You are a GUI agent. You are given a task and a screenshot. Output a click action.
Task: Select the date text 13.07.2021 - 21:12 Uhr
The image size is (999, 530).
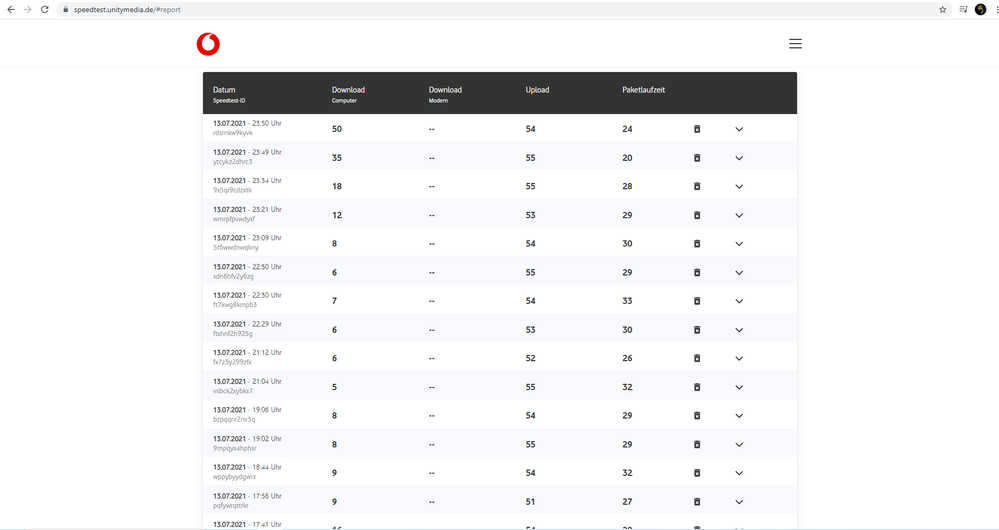click(x=247, y=353)
